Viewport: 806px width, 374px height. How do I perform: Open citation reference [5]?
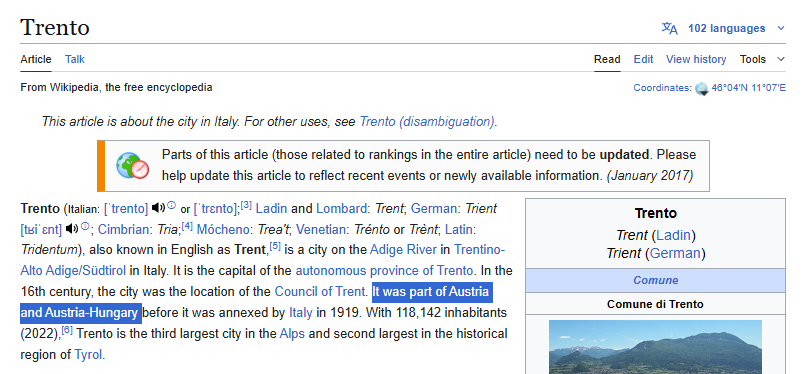[275, 247]
